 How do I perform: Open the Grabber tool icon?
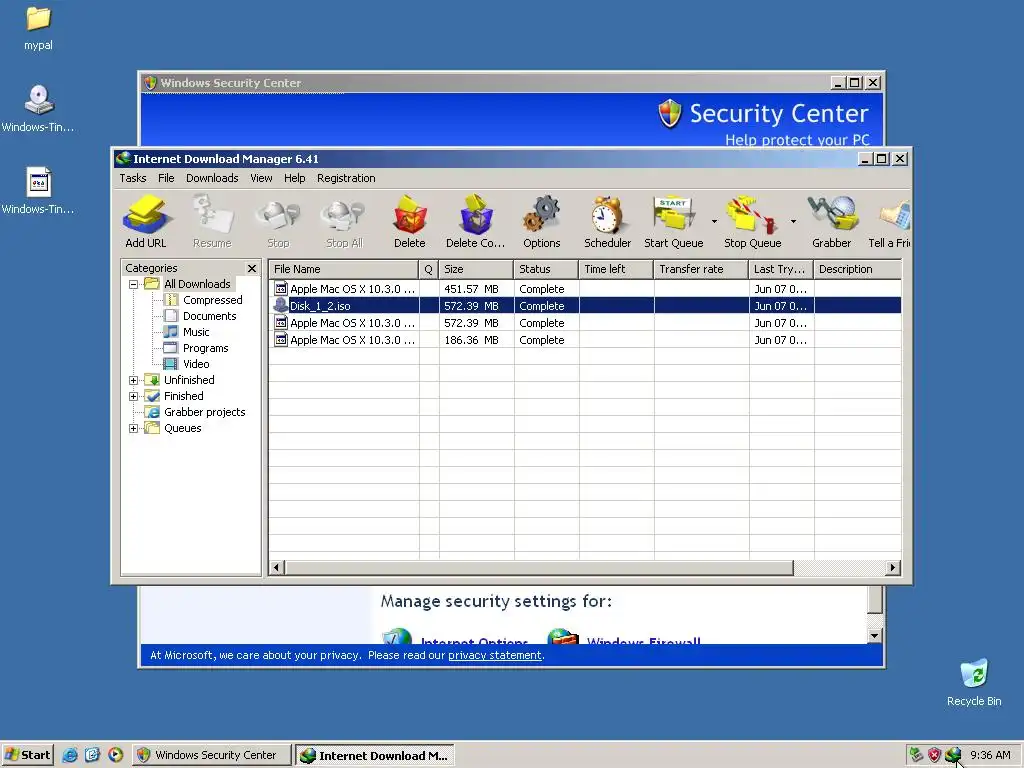pos(831,221)
